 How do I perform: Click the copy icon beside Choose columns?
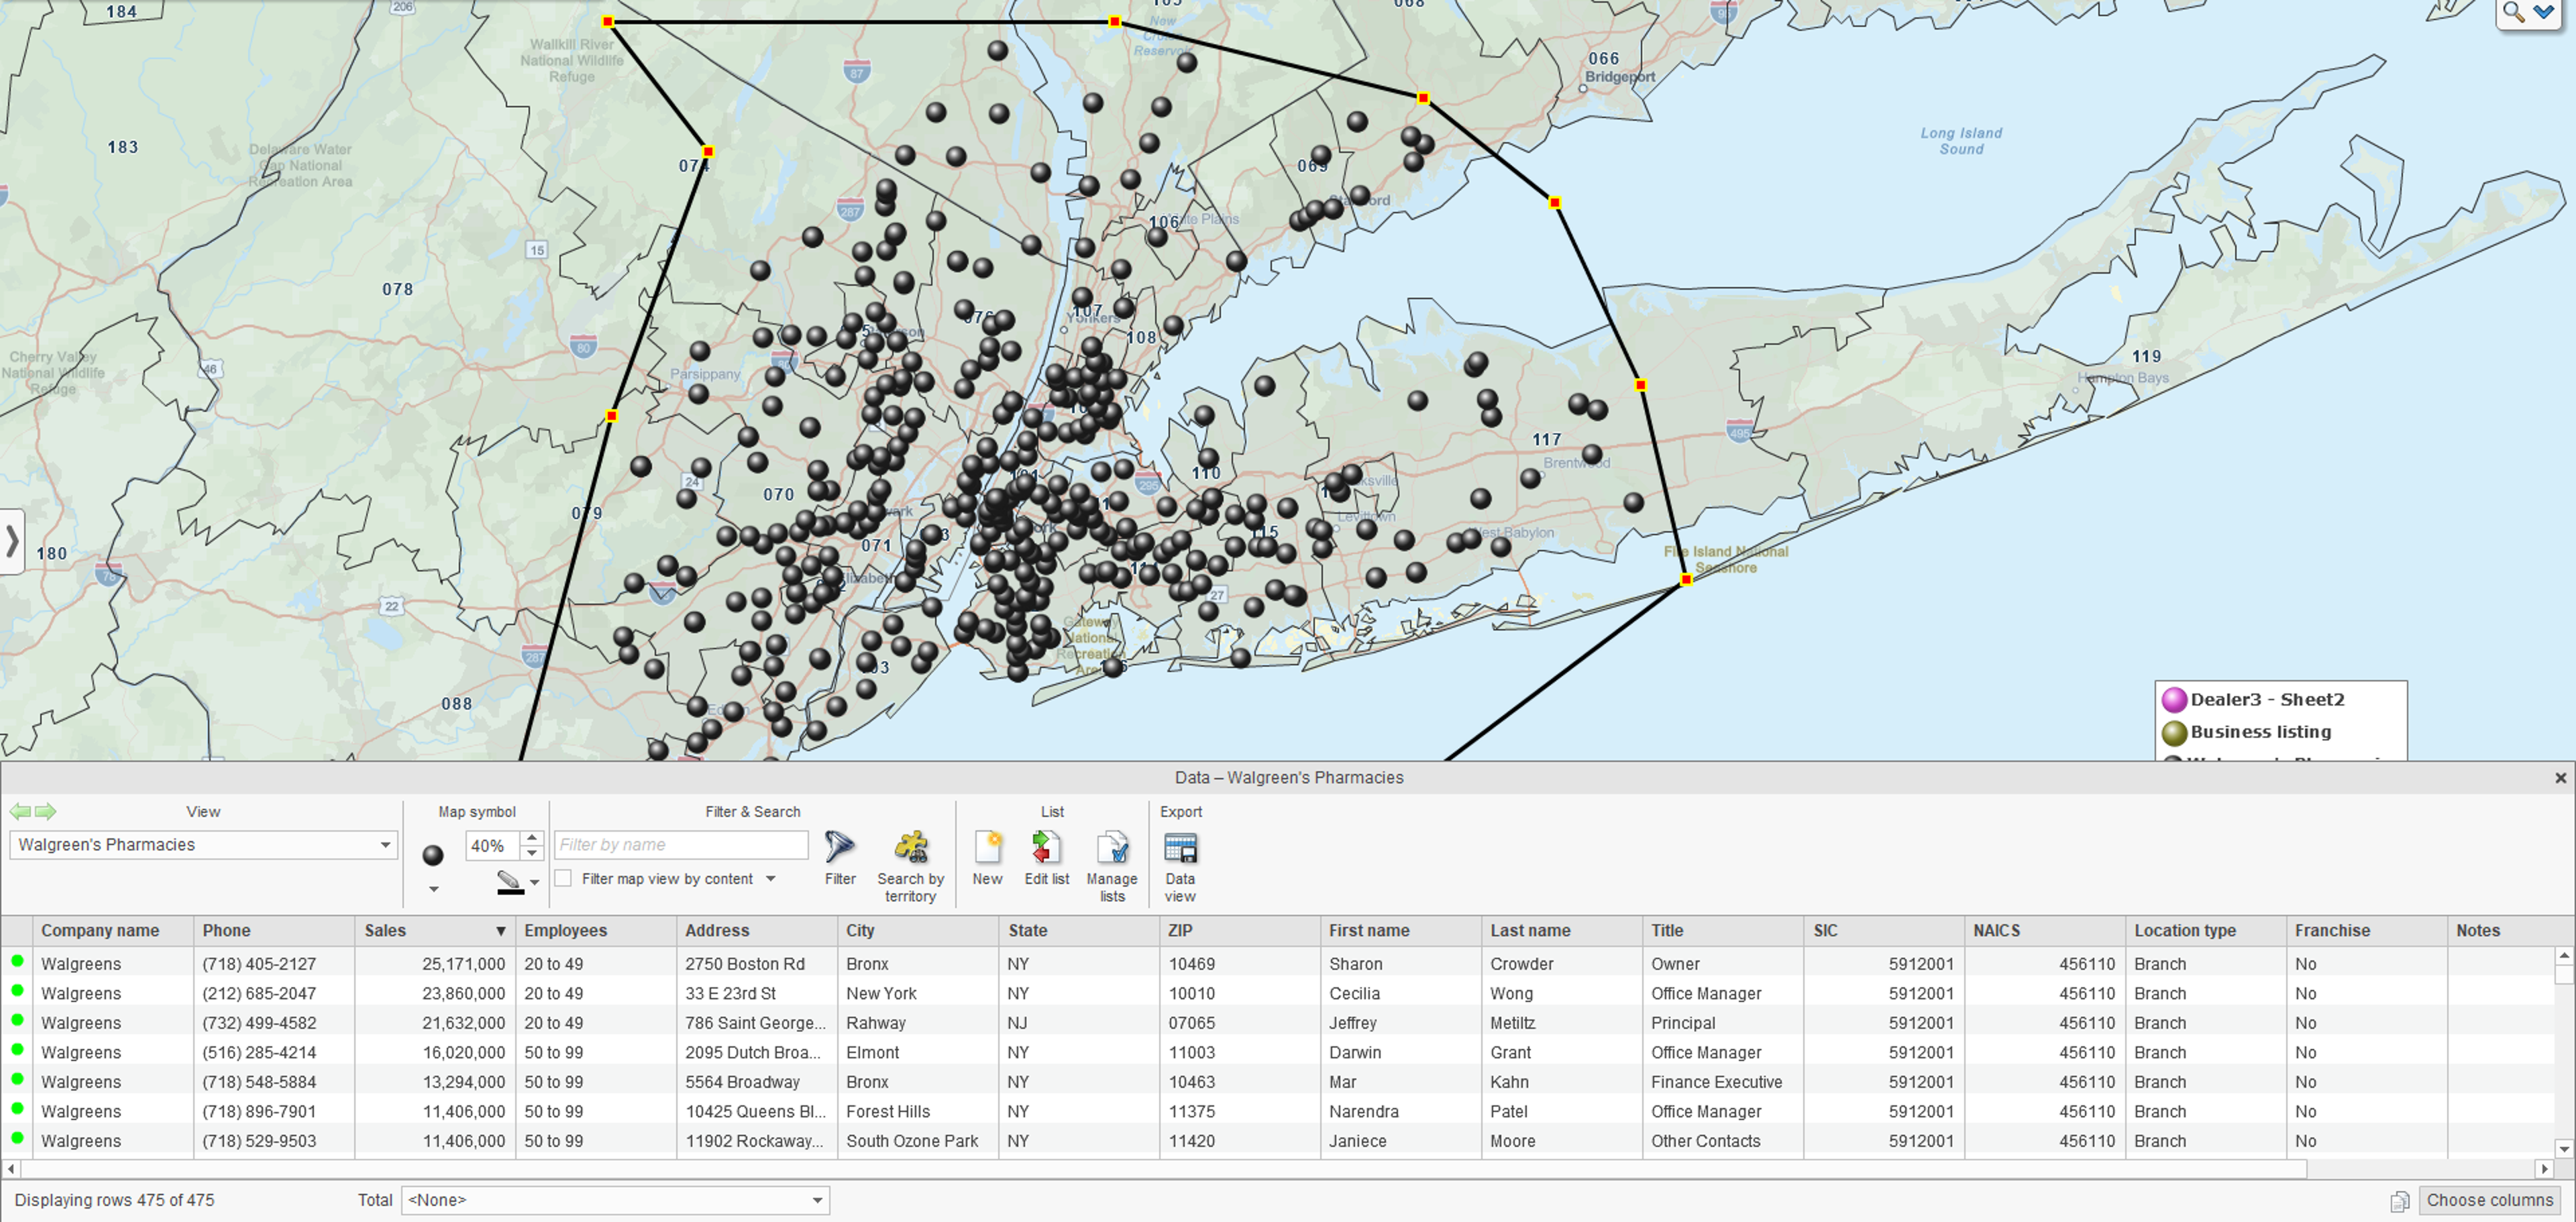pos(2400,1201)
